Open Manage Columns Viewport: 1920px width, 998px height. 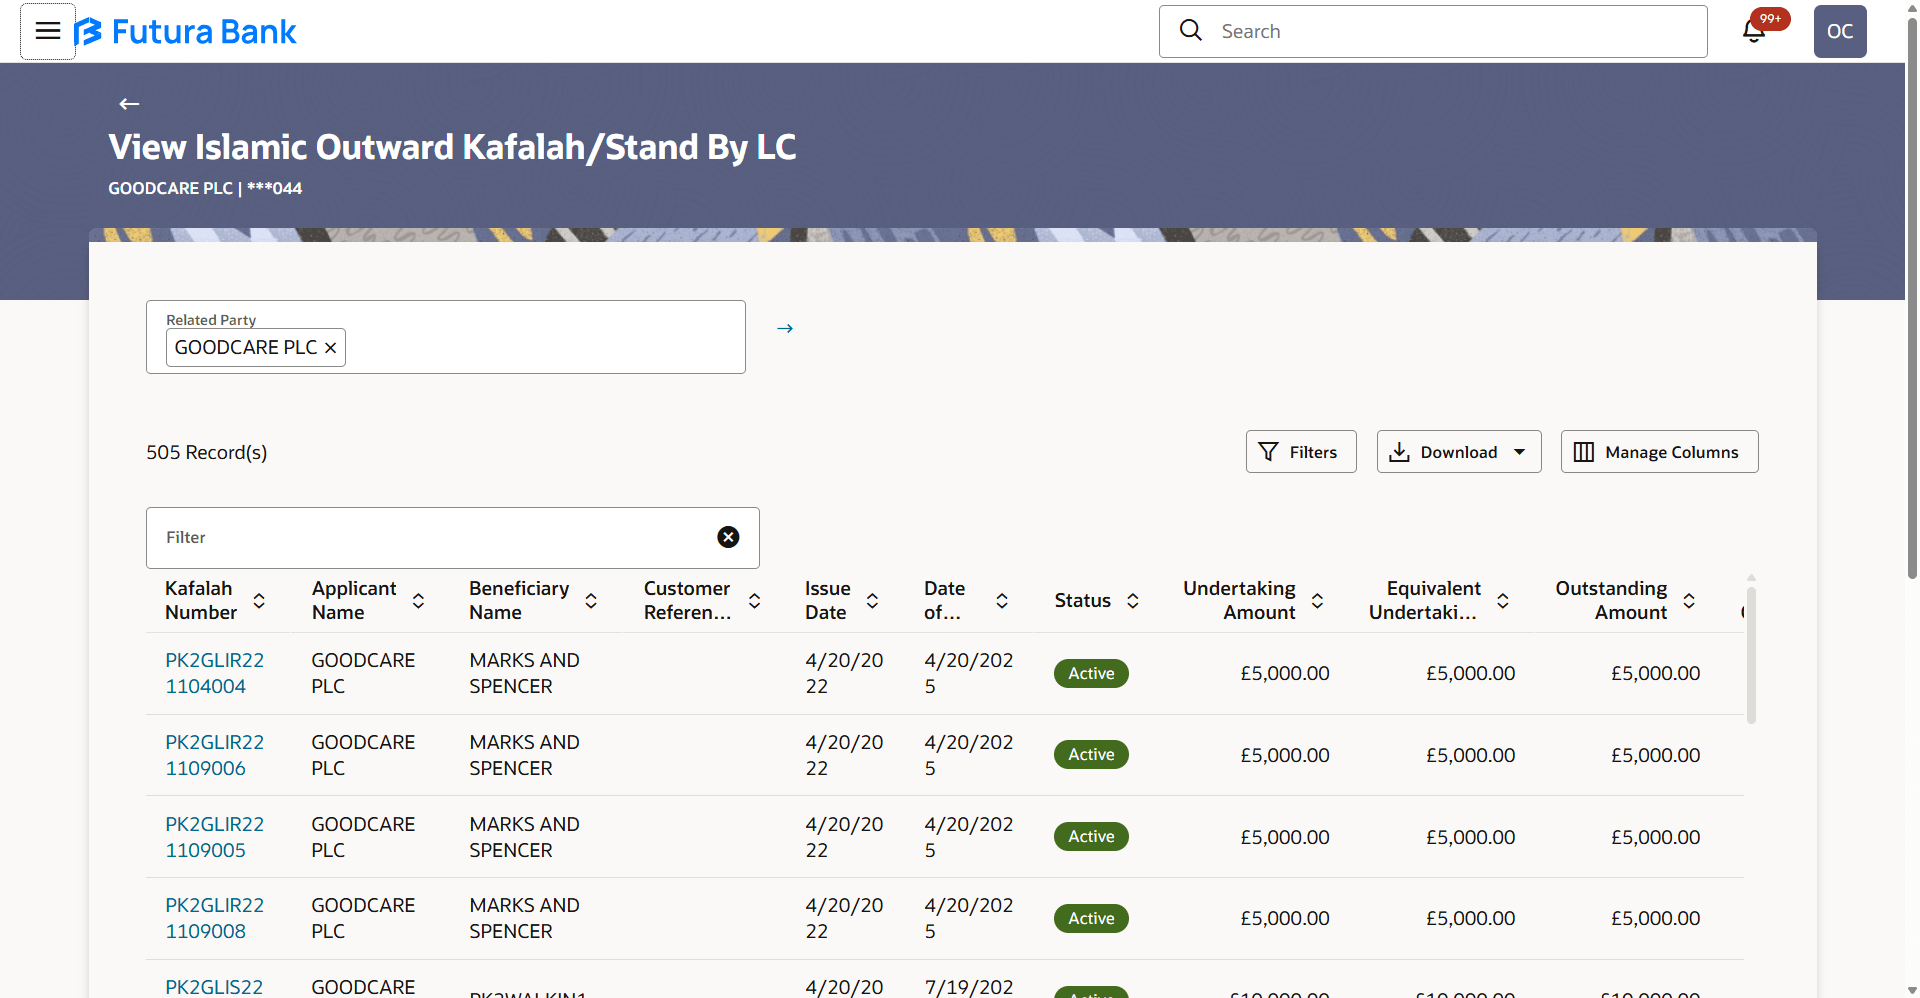coord(1660,452)
